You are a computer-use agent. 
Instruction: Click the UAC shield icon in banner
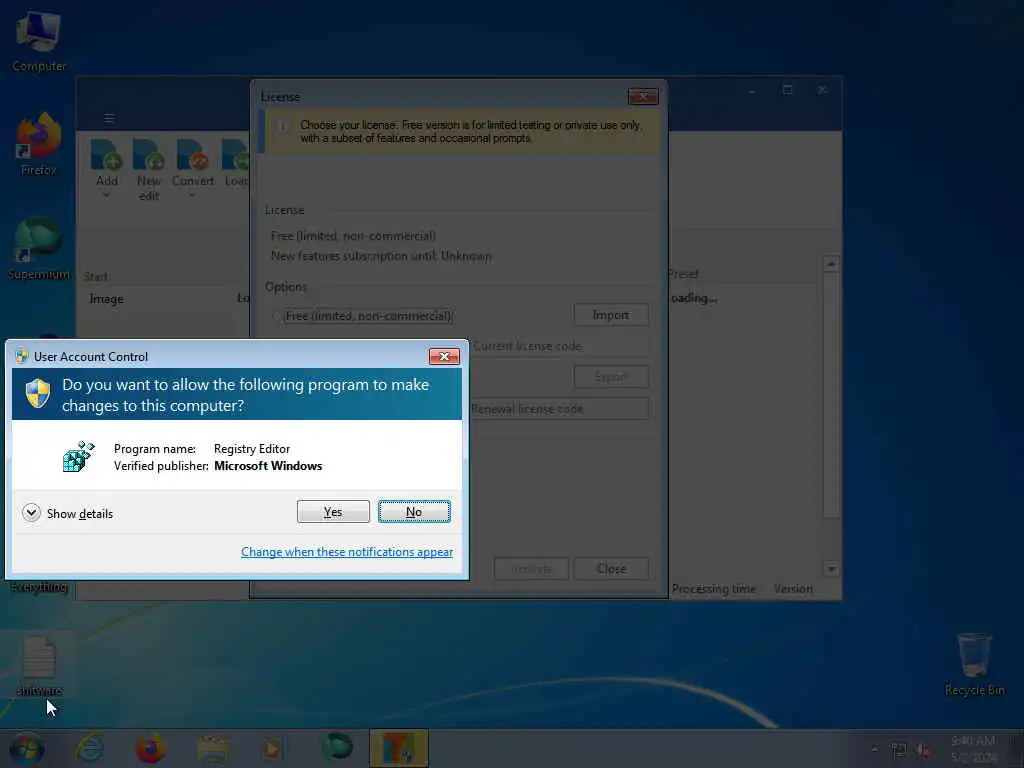38,394
